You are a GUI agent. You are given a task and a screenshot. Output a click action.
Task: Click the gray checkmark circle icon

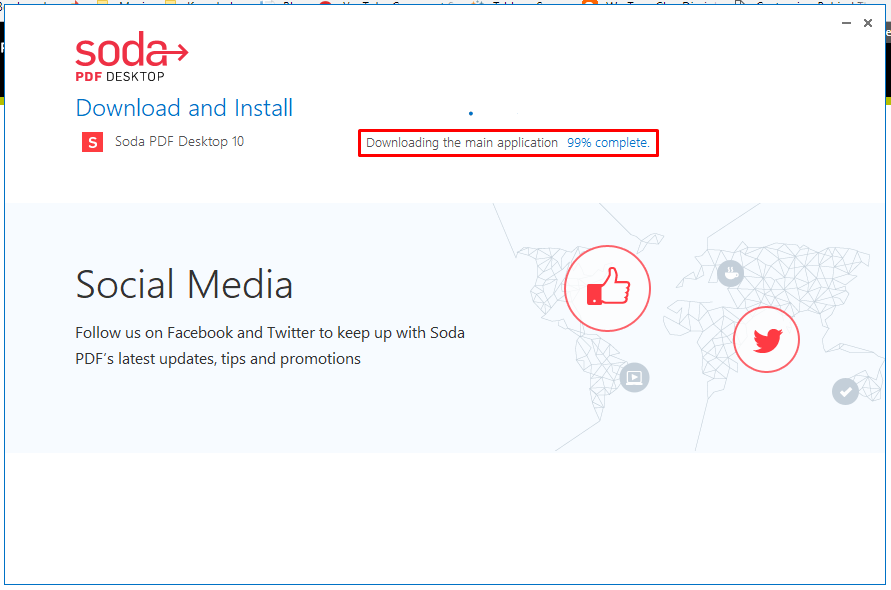846,391
